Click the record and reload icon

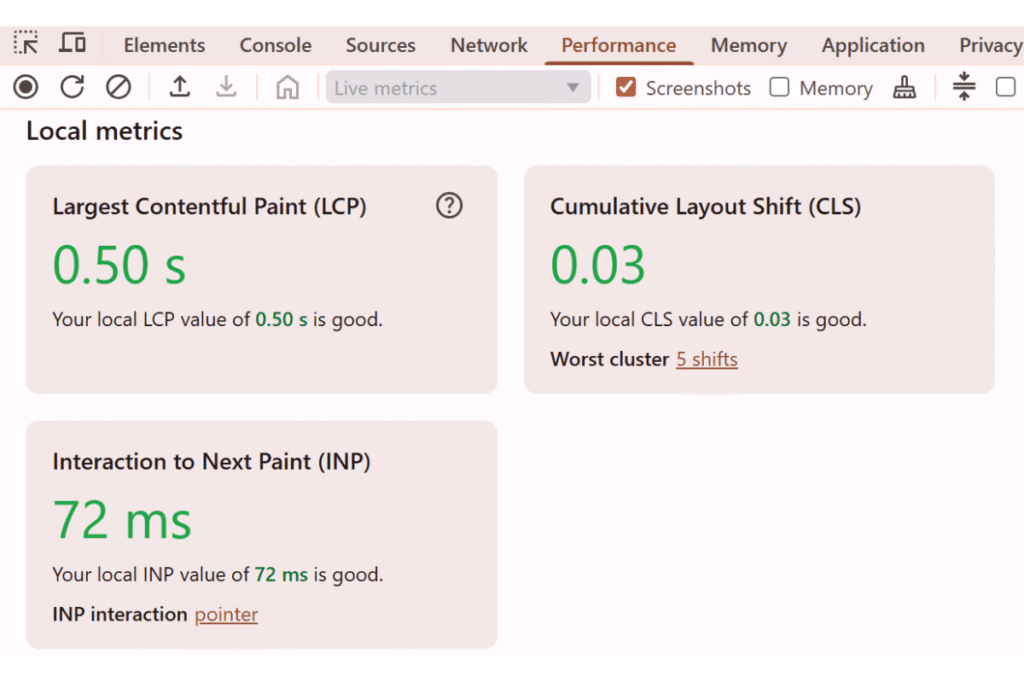tap(72, 88)
